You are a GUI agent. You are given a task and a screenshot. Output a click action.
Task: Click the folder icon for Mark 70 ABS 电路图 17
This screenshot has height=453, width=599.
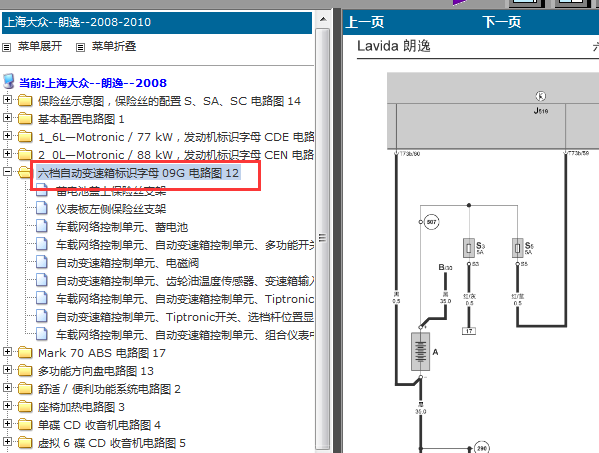25,352
